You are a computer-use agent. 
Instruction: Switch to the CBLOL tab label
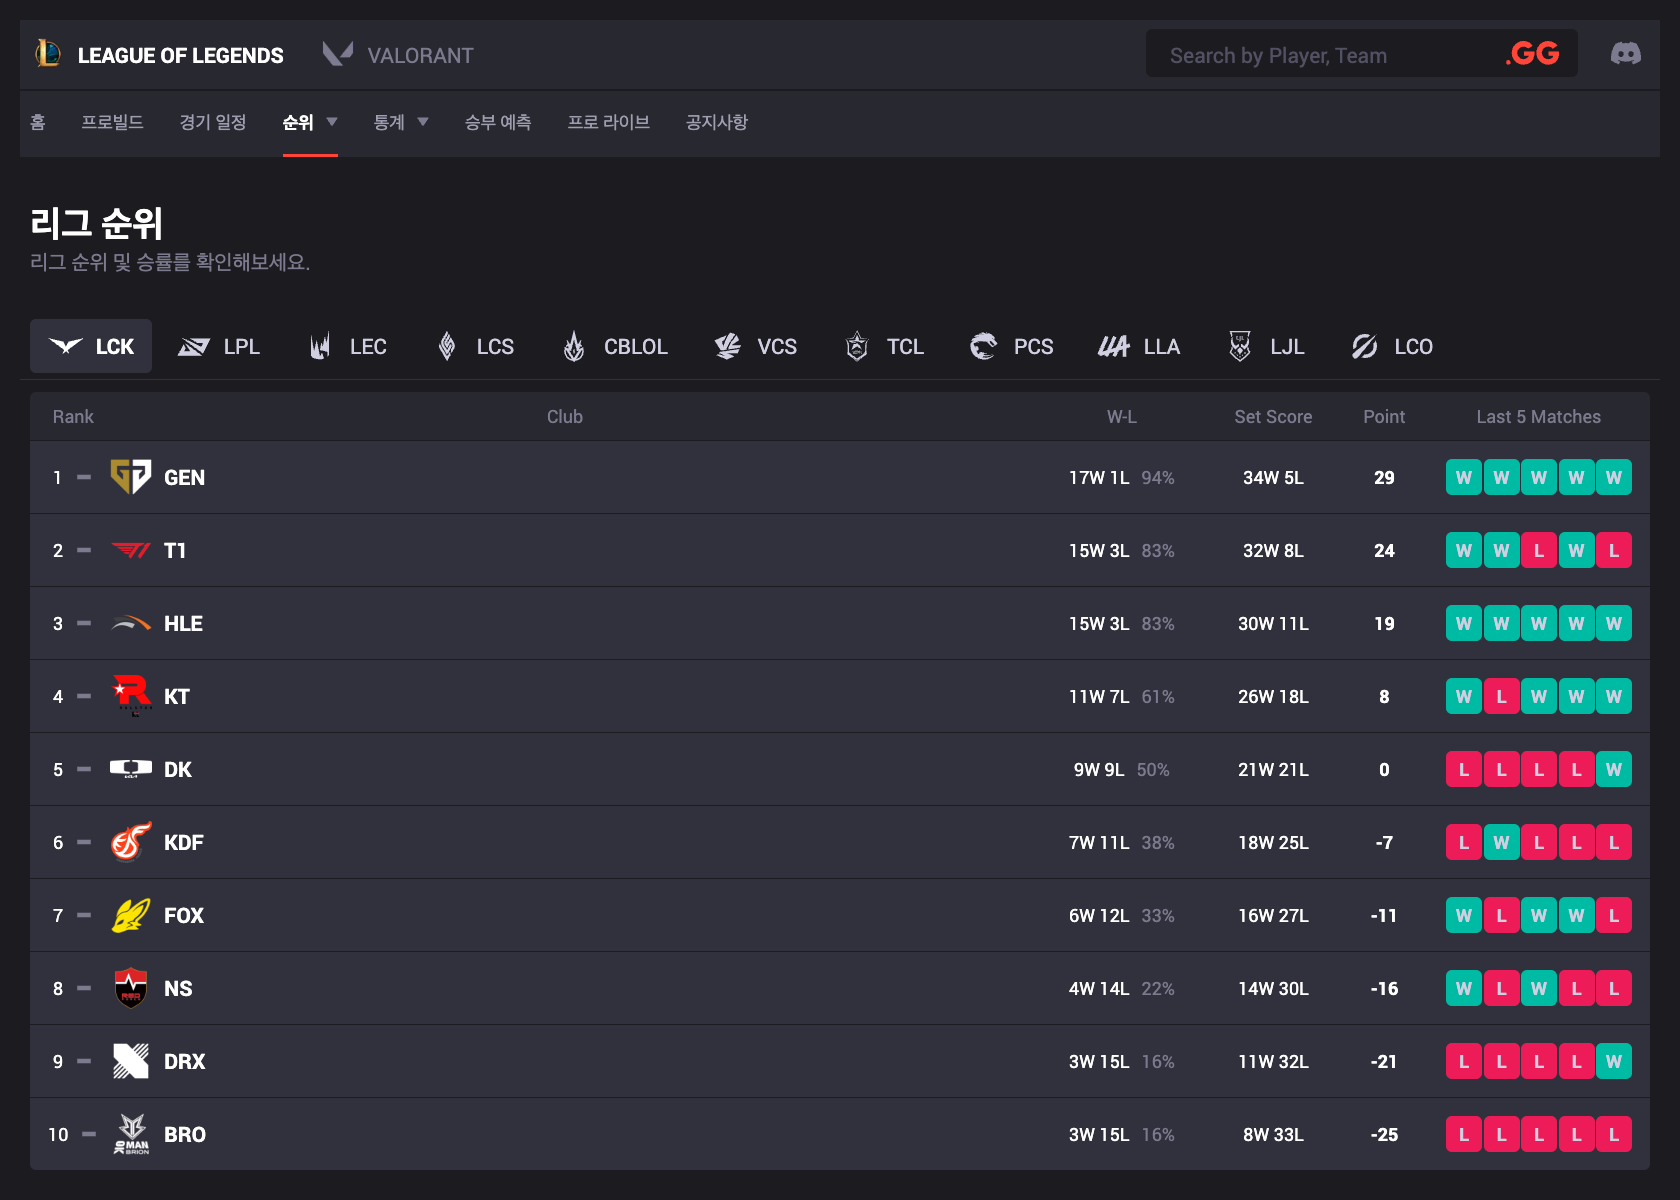pyautogui.click(x=636, y=347)
